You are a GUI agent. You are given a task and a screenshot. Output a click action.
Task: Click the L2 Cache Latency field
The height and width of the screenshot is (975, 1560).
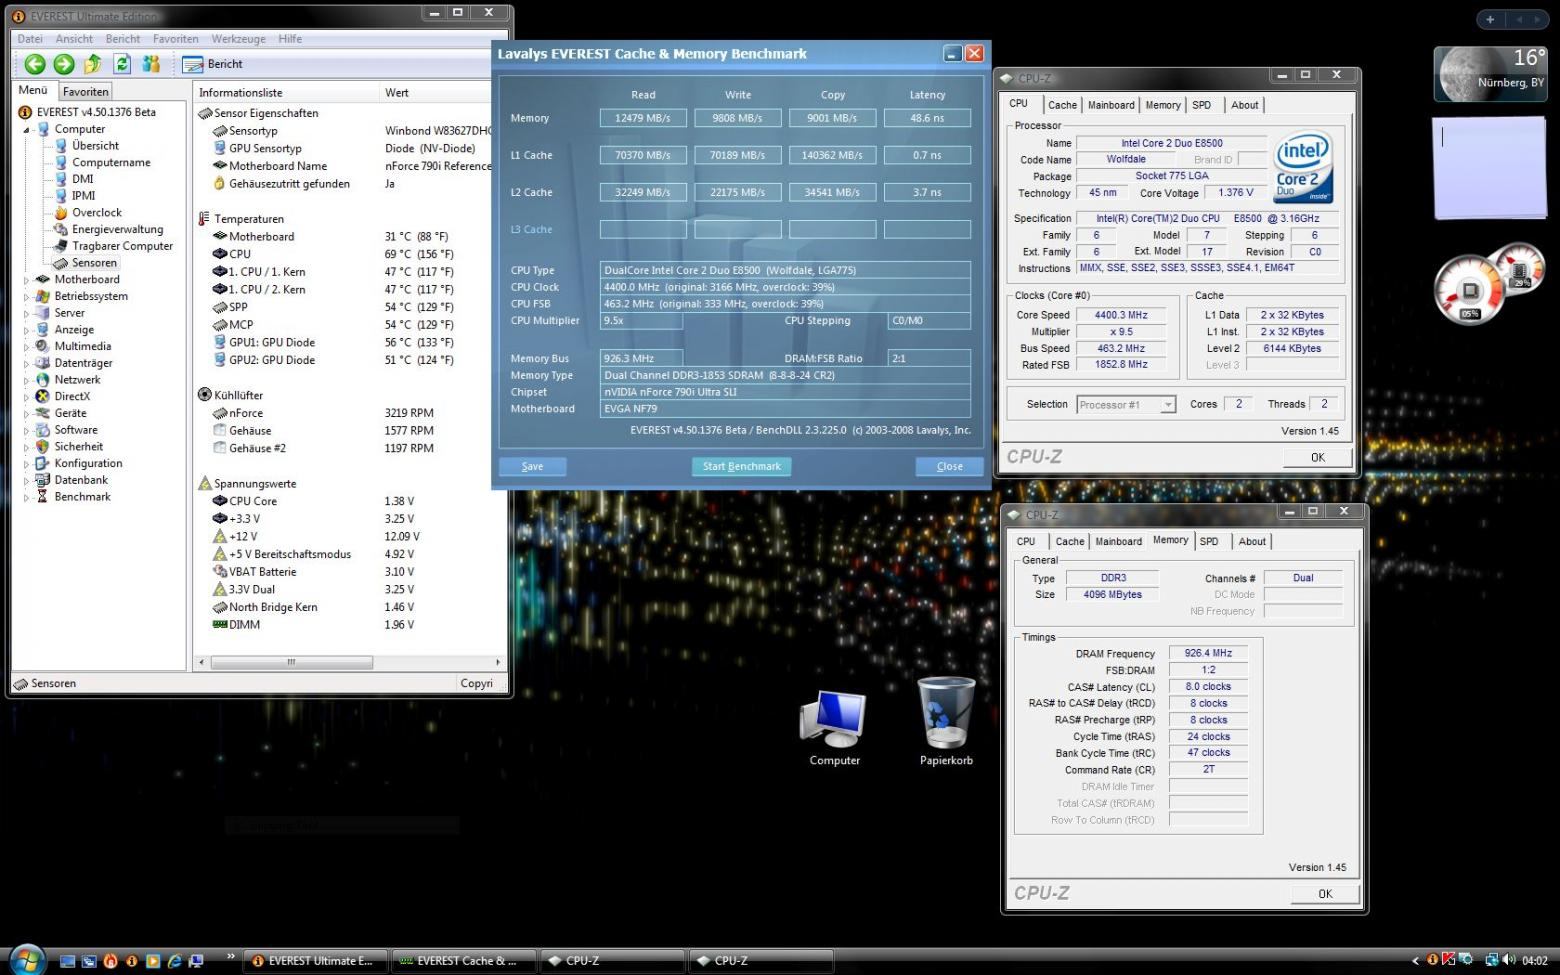[927, 192]
